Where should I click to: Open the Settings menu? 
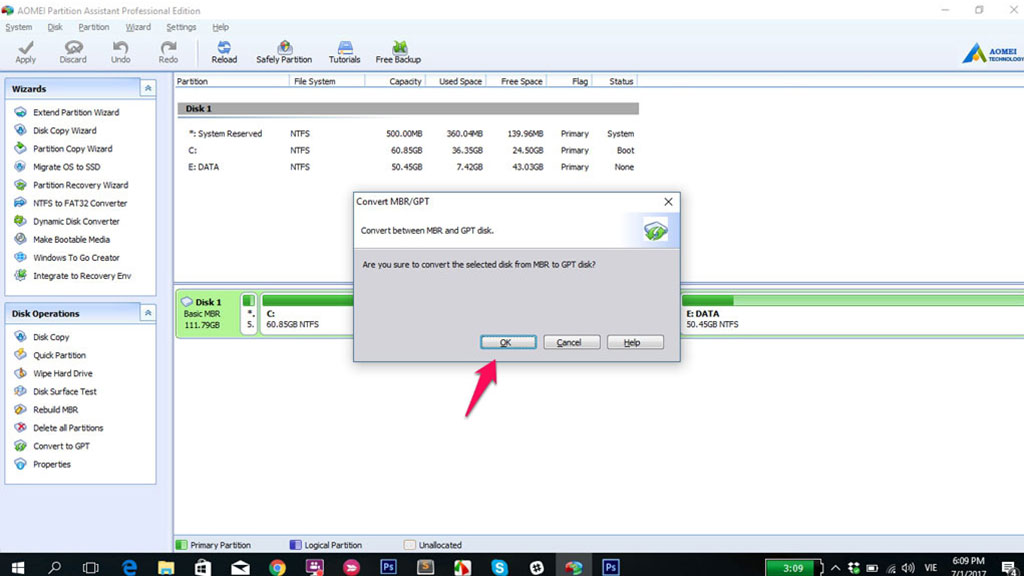[x=181, y=27]
